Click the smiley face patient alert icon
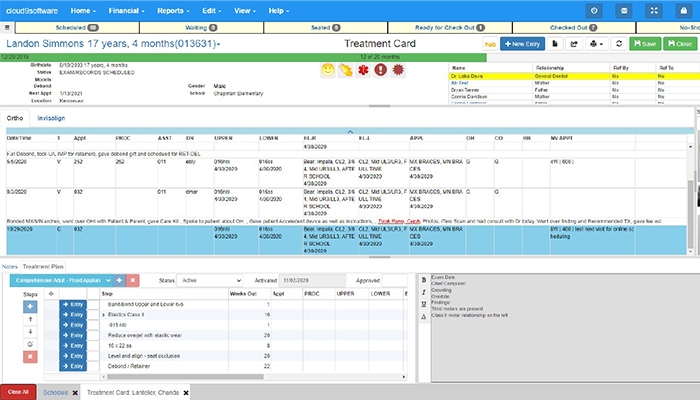The width and height of the screenshot is (700, 400). point(327,69)
